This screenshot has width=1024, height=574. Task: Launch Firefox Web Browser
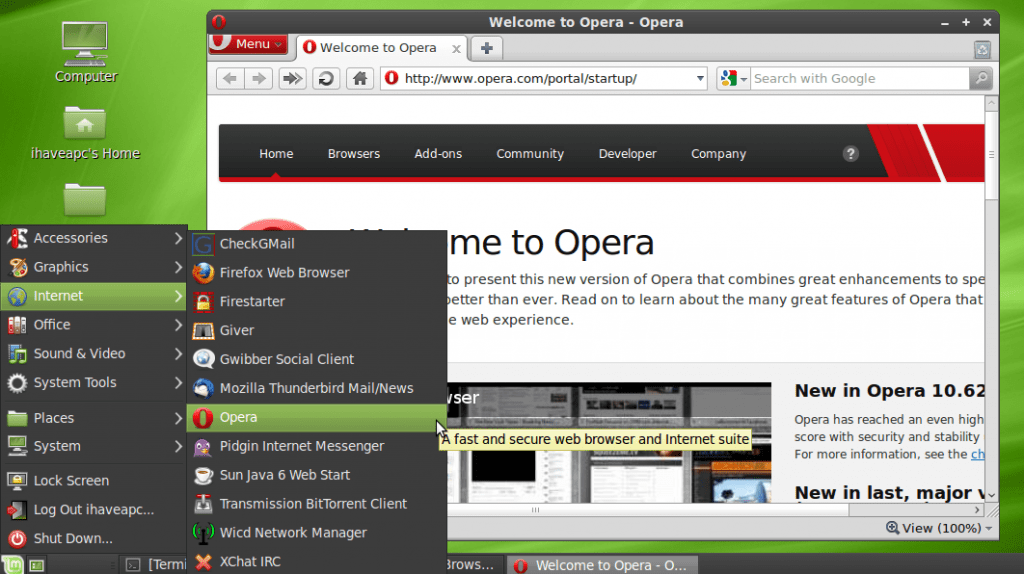click(317, 272)
